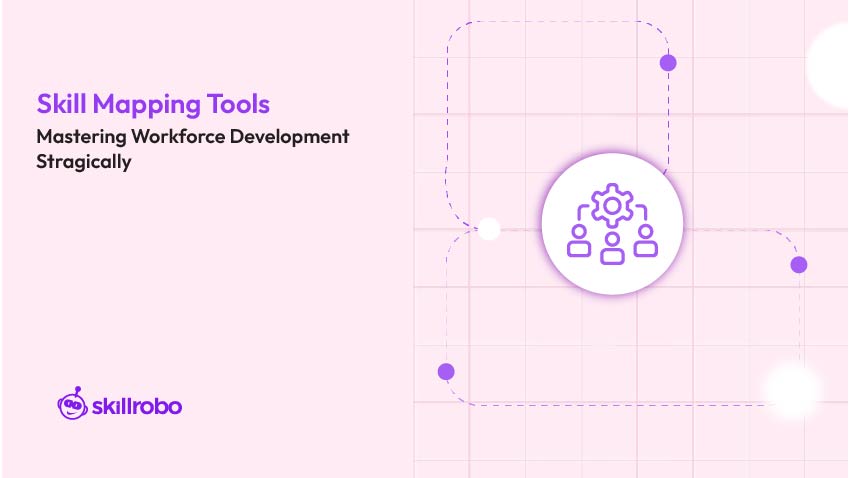
Task: Click the glowing white circle at bottom right
Action: (x=793, y=389)
